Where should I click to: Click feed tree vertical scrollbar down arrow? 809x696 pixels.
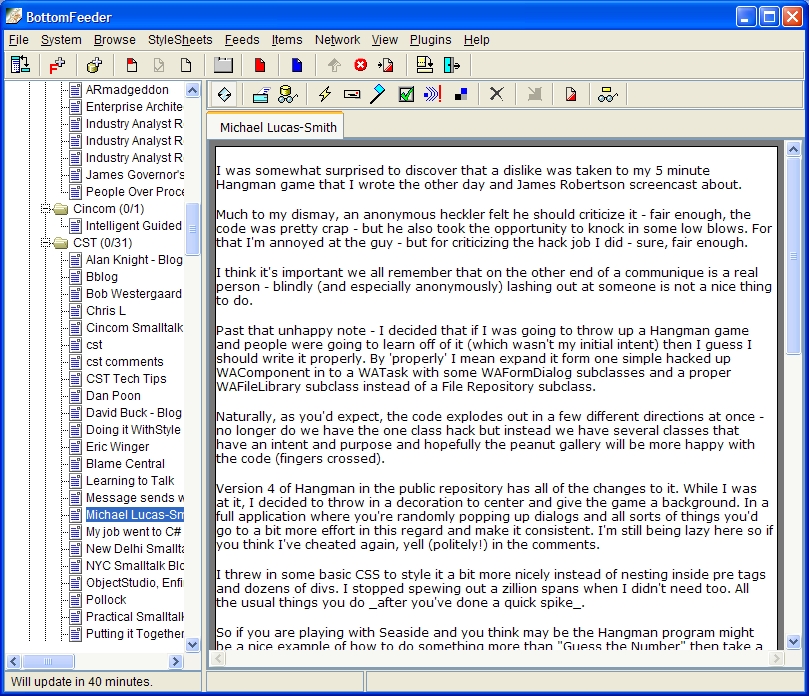pyautogui.click(x=192, y=645)
